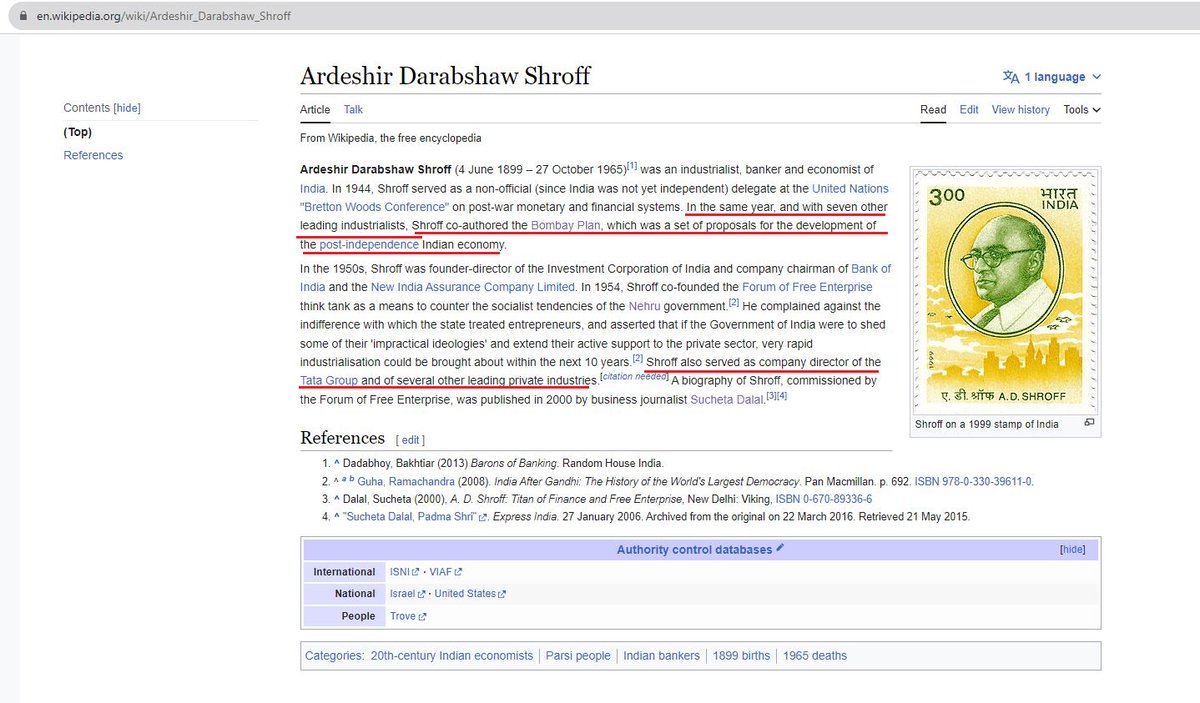Click caption Shroff on a 1999 stamp
This screenshot has height=703, width=1200.
tap(987, 424)
